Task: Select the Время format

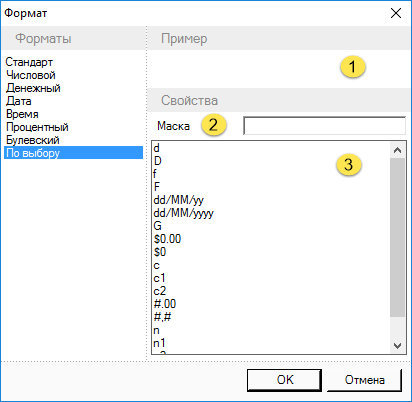Action: tap(22, 114)
